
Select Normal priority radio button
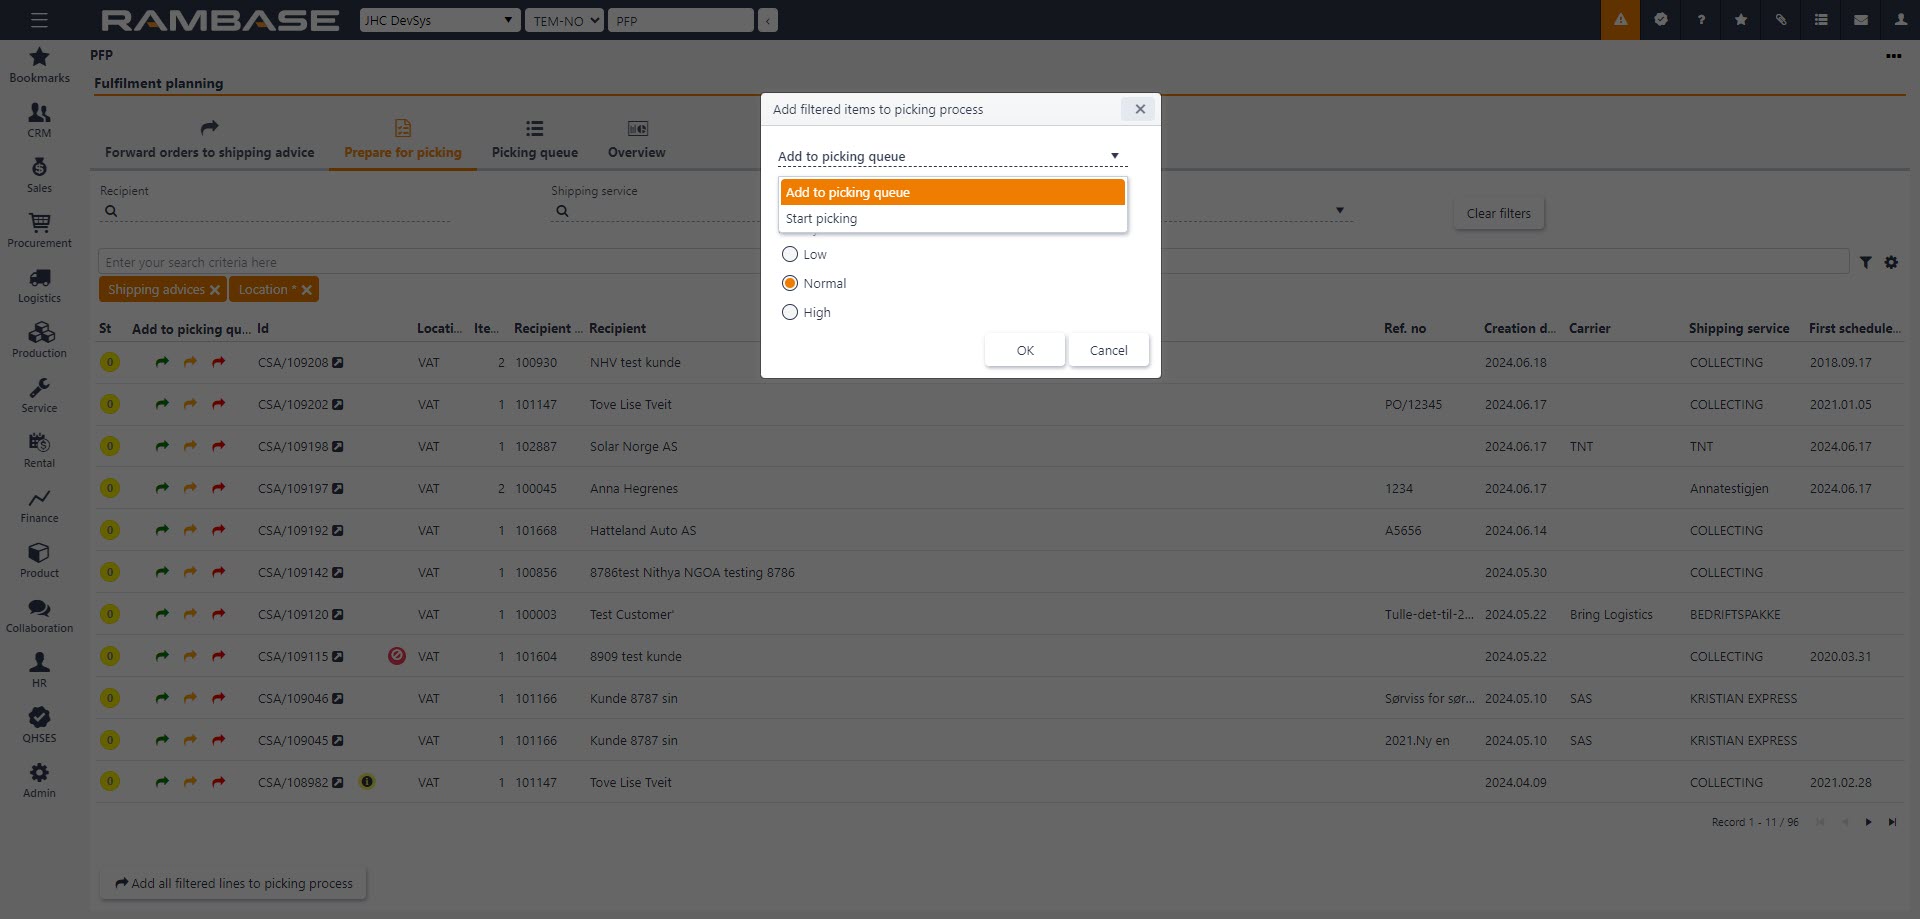click(790, 284)
